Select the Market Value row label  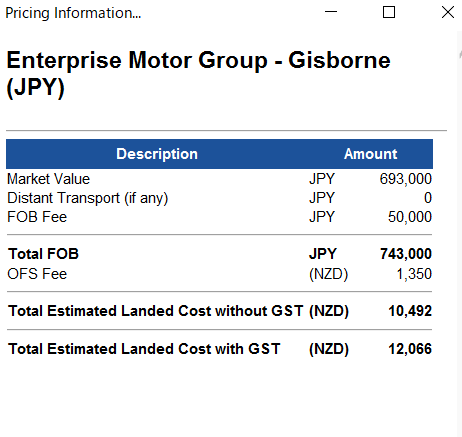coord(49,179)
